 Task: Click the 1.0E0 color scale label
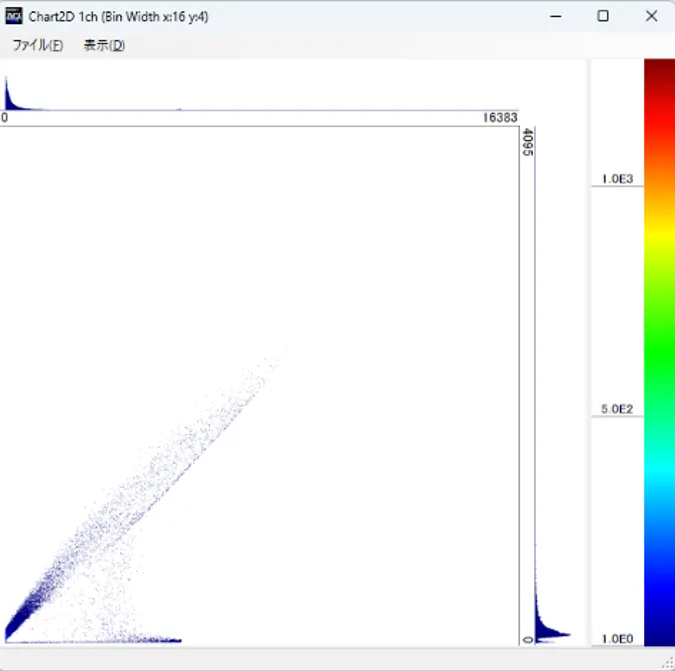617,639
